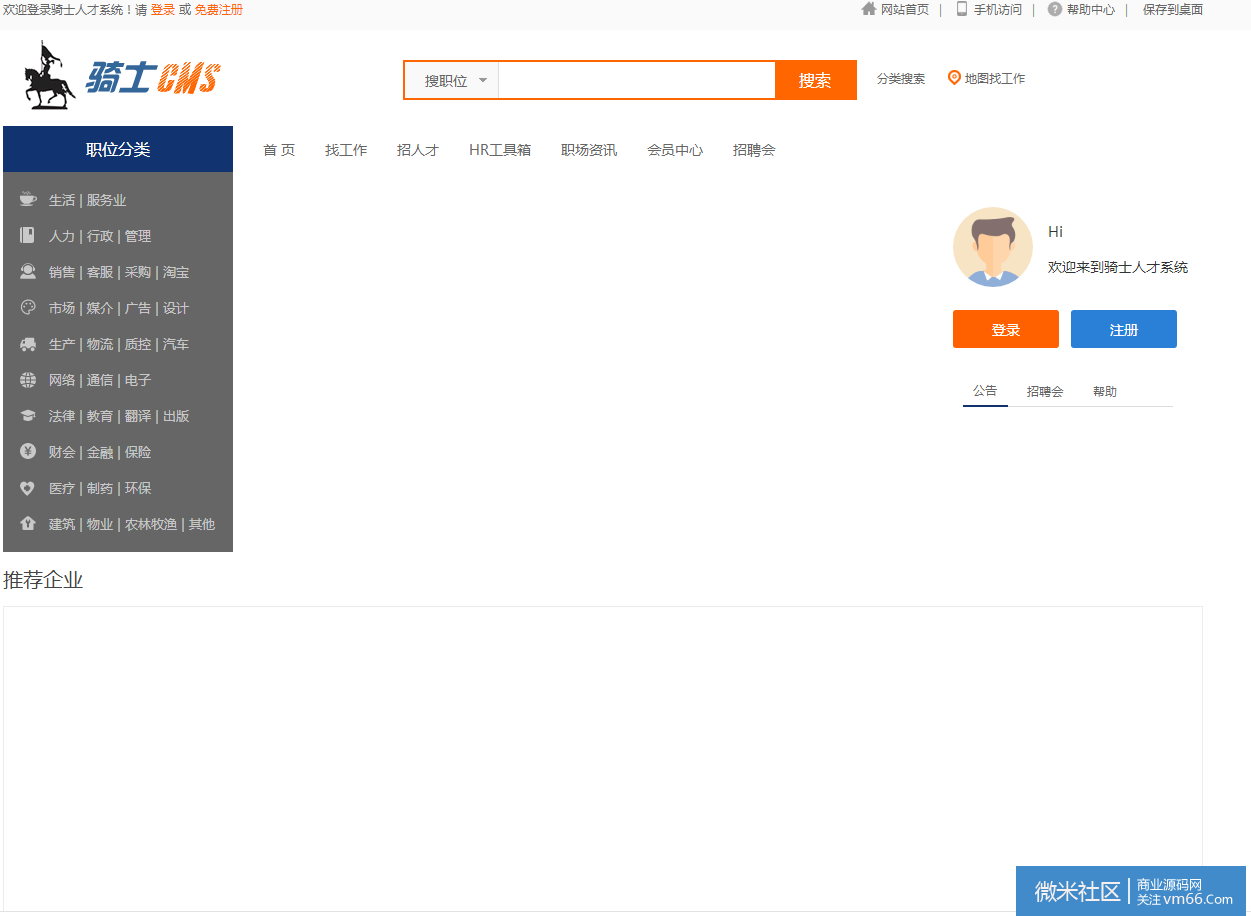Open 找工作 navigation item
The image size is (1251, 916).
pos(346,150)
